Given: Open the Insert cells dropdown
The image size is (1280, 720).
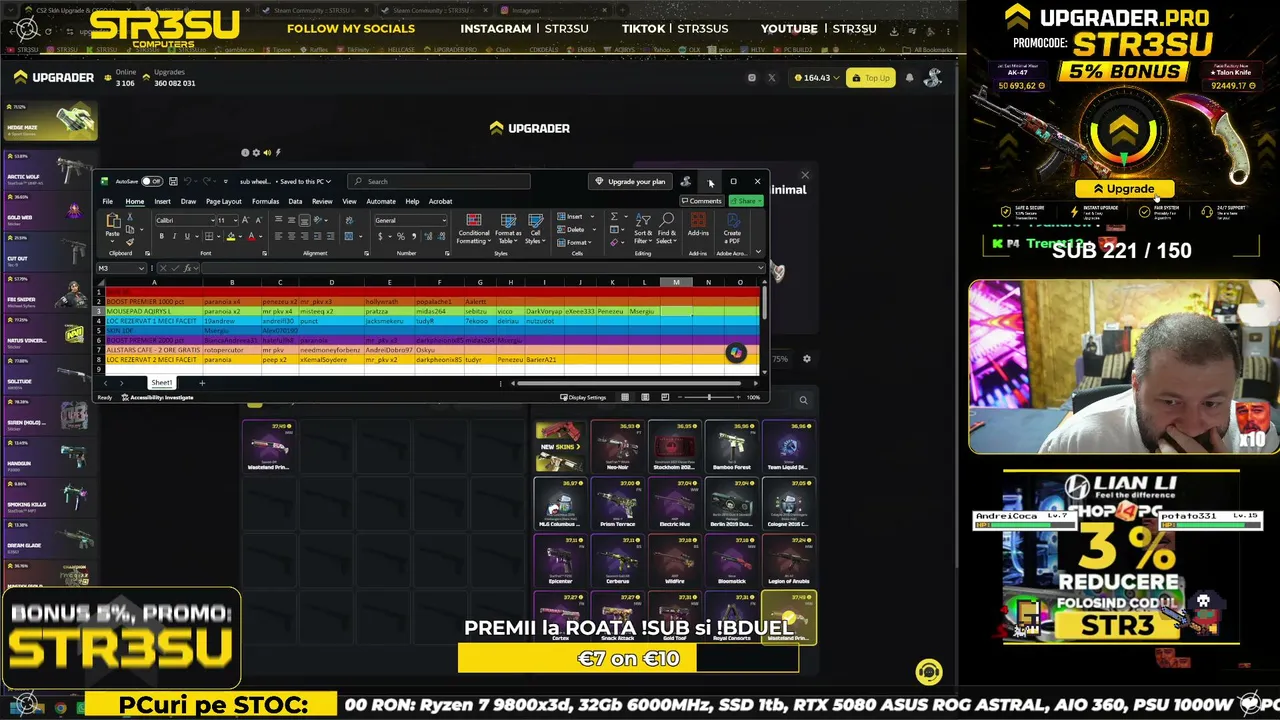Looking at the screenshot, I should (575, 216).
